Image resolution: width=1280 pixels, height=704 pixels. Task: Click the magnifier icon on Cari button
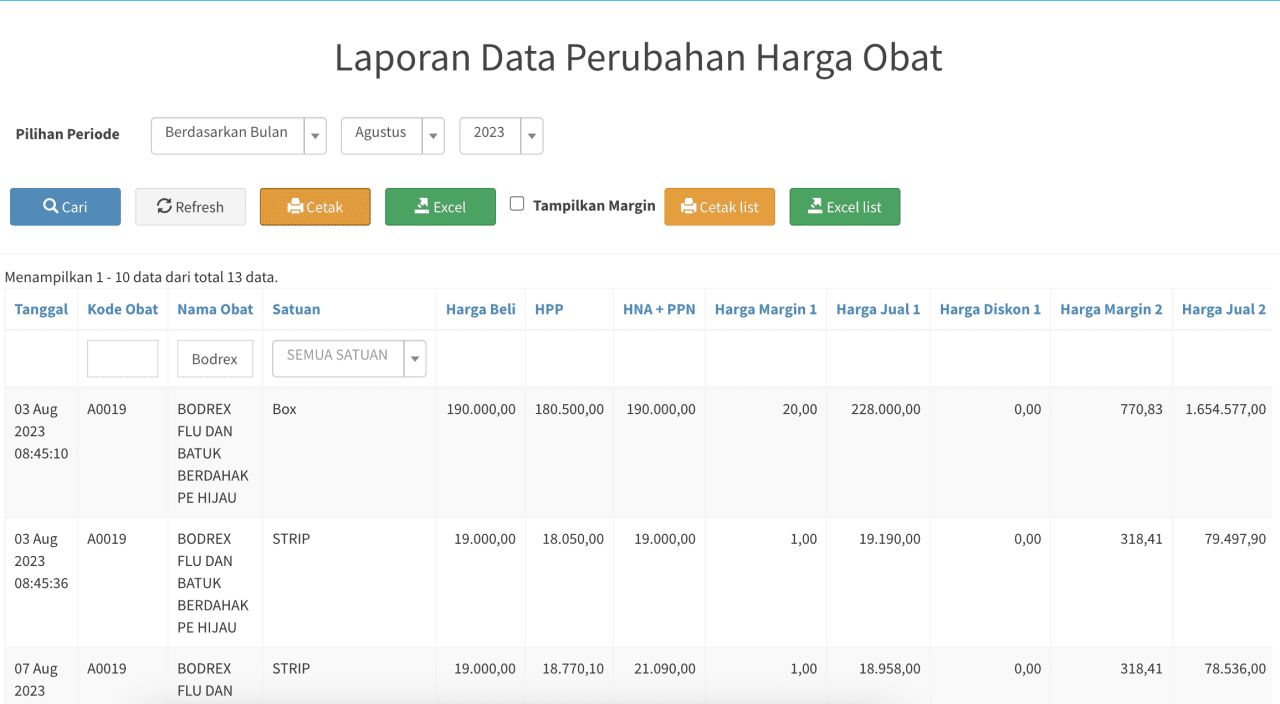(50, 207)
